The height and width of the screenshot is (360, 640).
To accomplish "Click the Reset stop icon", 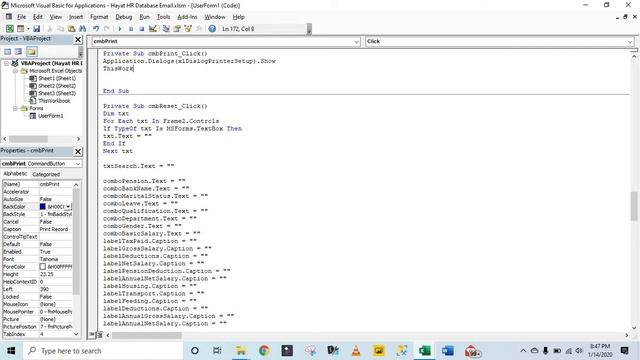I will 141,29.
